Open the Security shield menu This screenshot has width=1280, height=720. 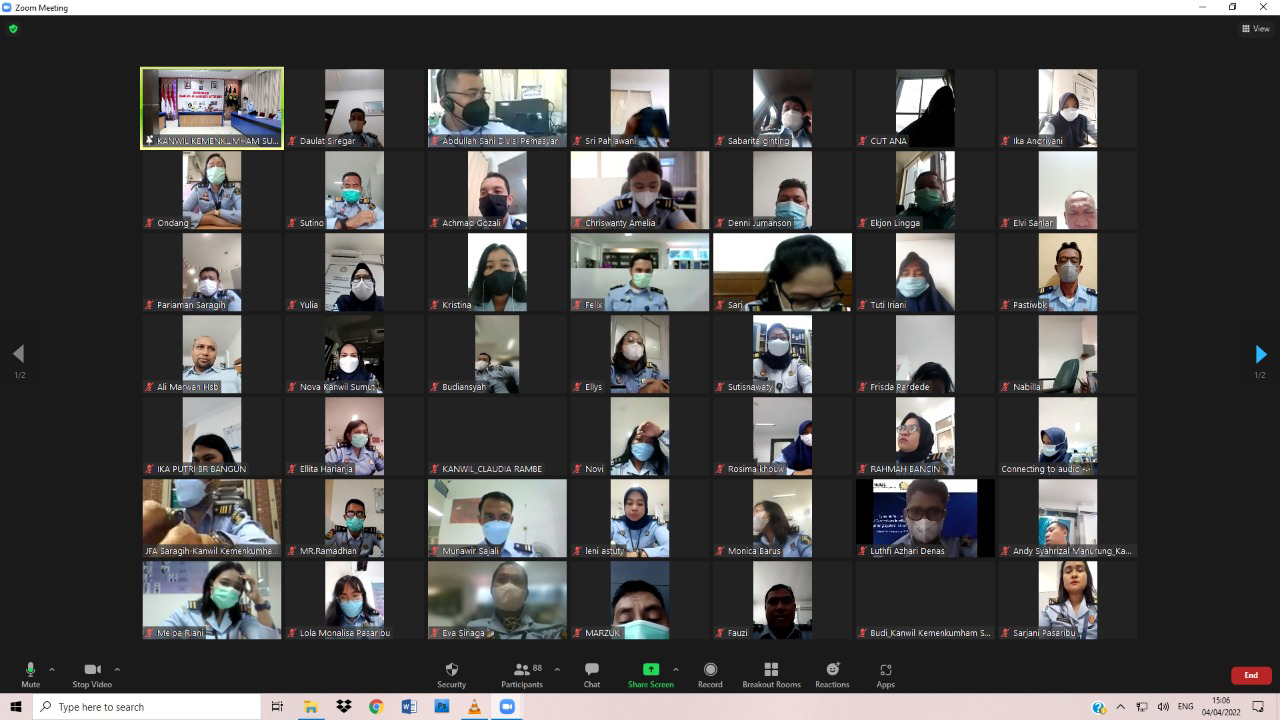[x=451, y=674]
